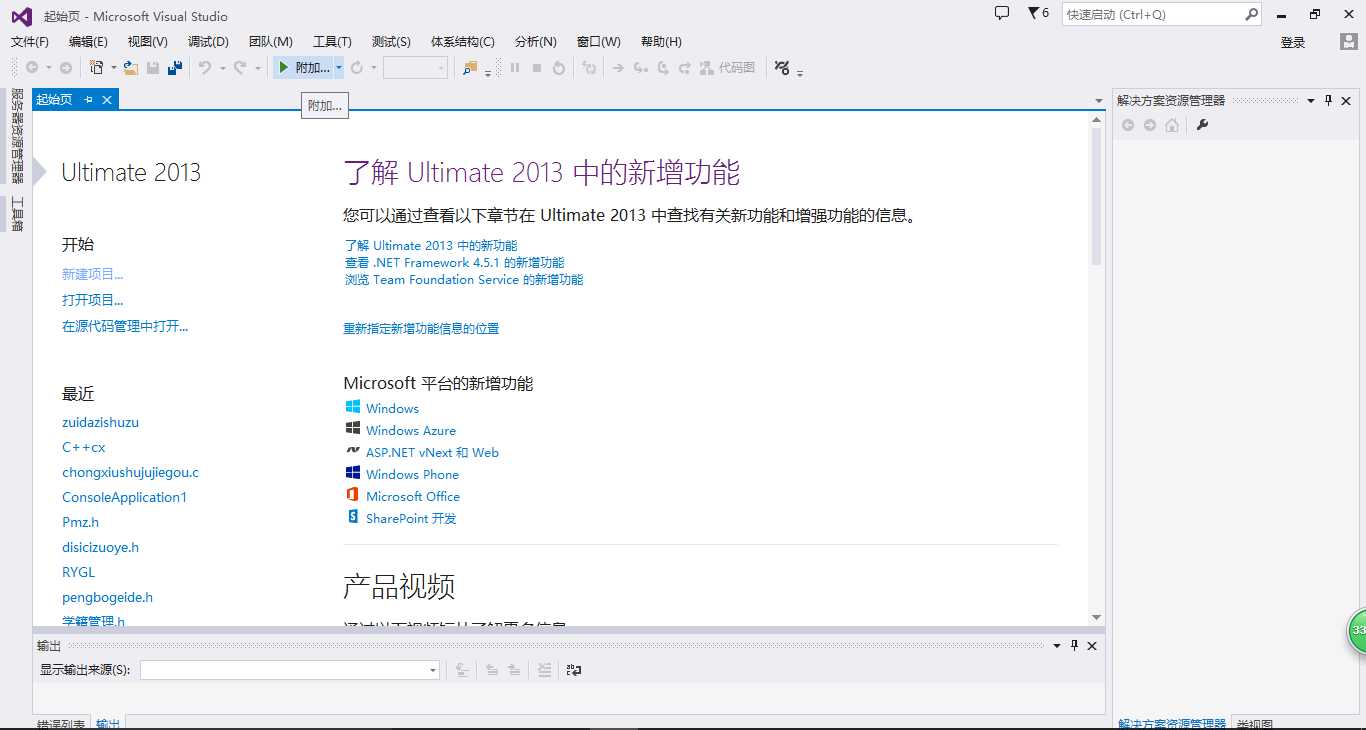The height and width of the screenshot is (730, 1366).
Task: Click the user account avatar icon
Action: (x=1349, y=42)
